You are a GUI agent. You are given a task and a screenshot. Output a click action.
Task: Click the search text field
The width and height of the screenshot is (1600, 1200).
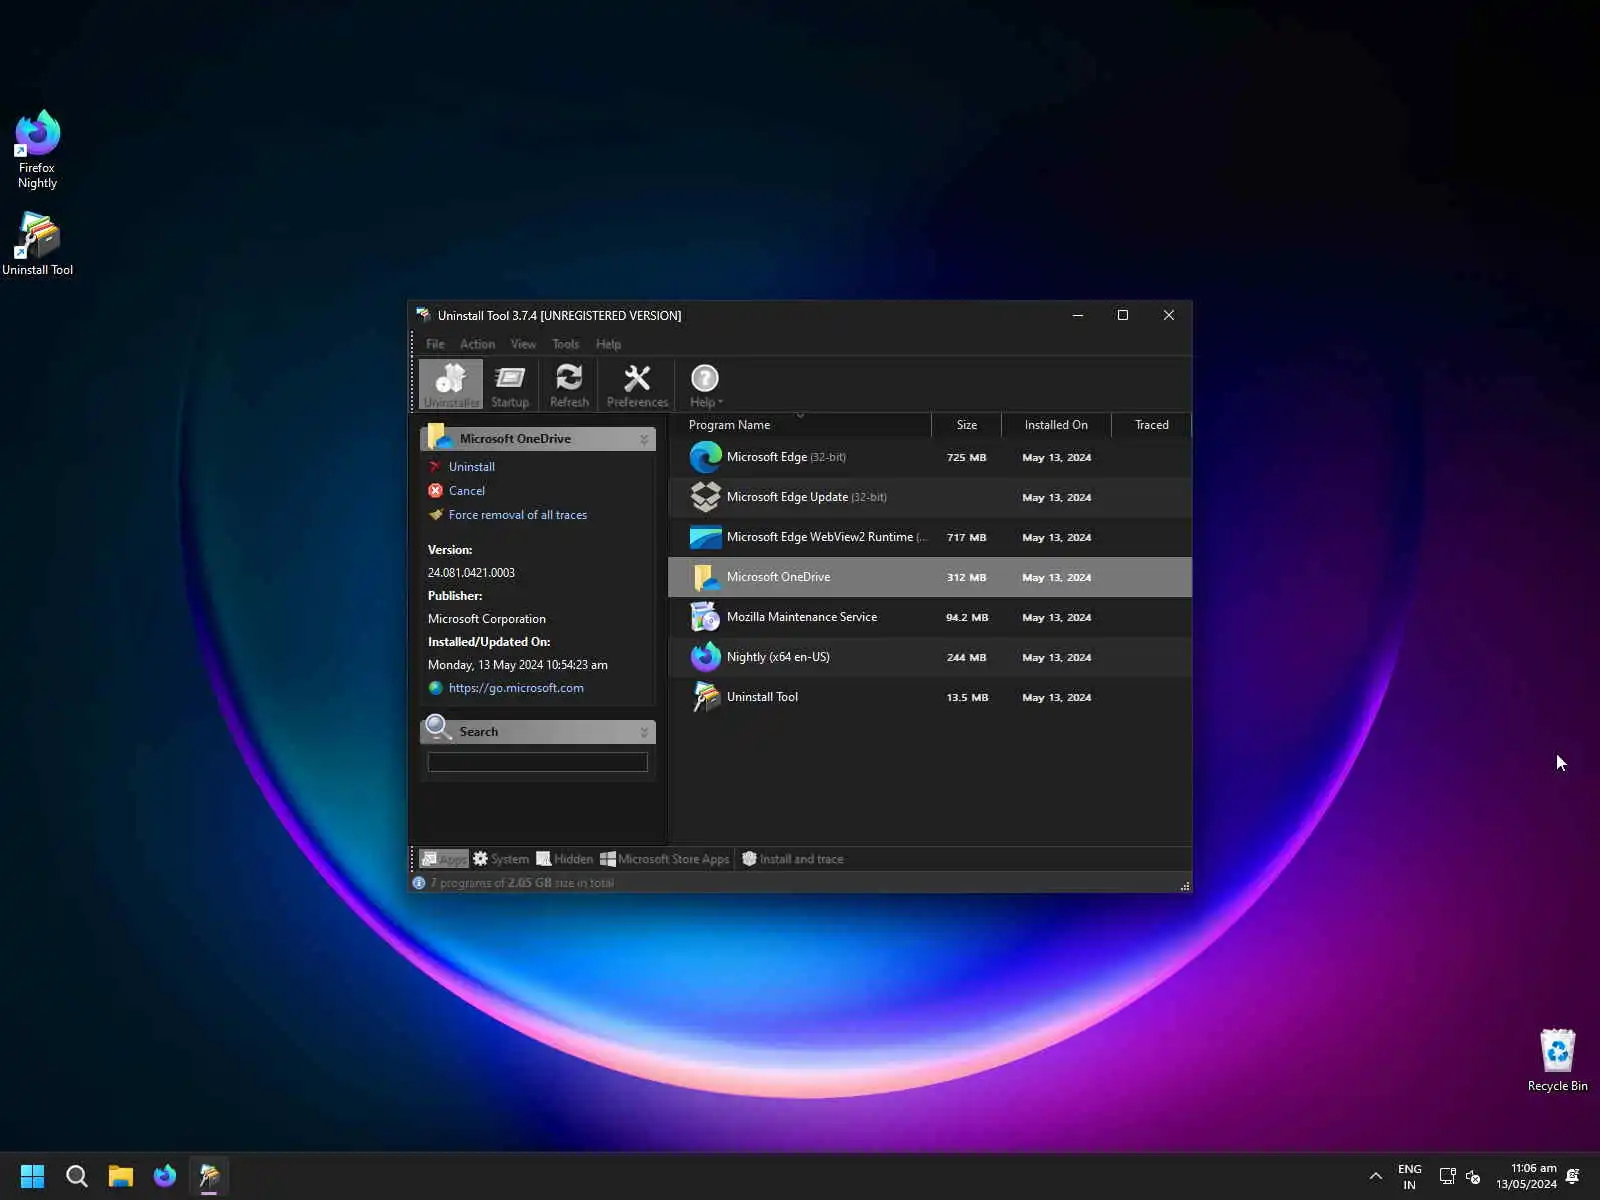[x=538, y=762]
